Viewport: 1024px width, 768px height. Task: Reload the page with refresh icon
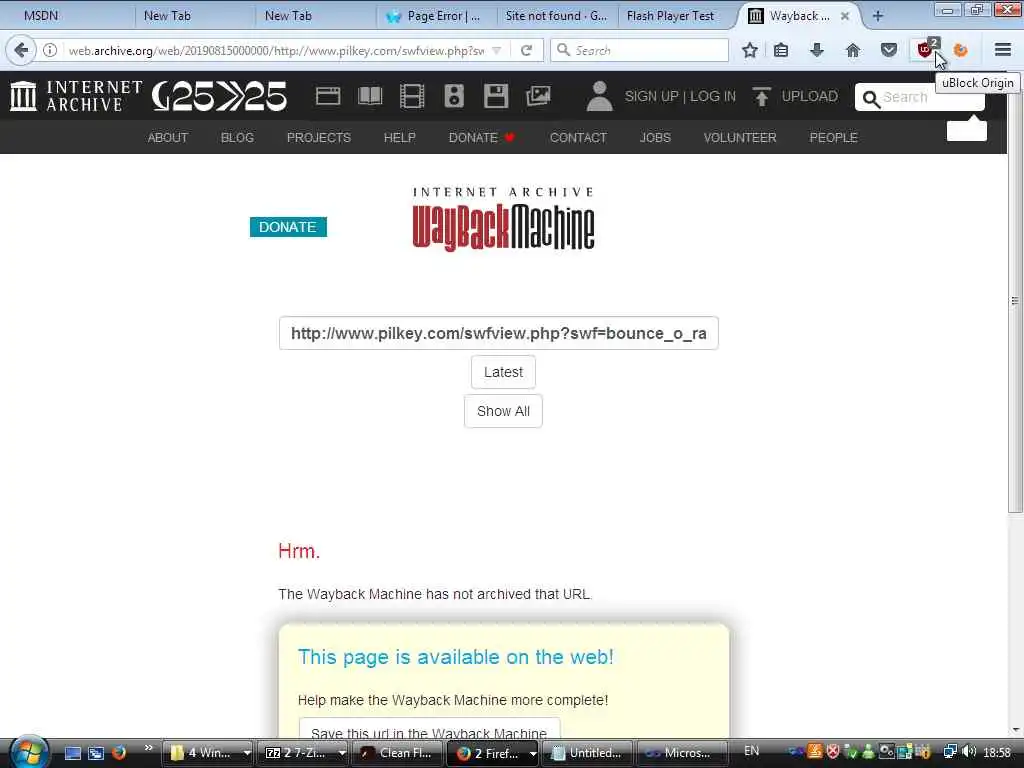526,50
